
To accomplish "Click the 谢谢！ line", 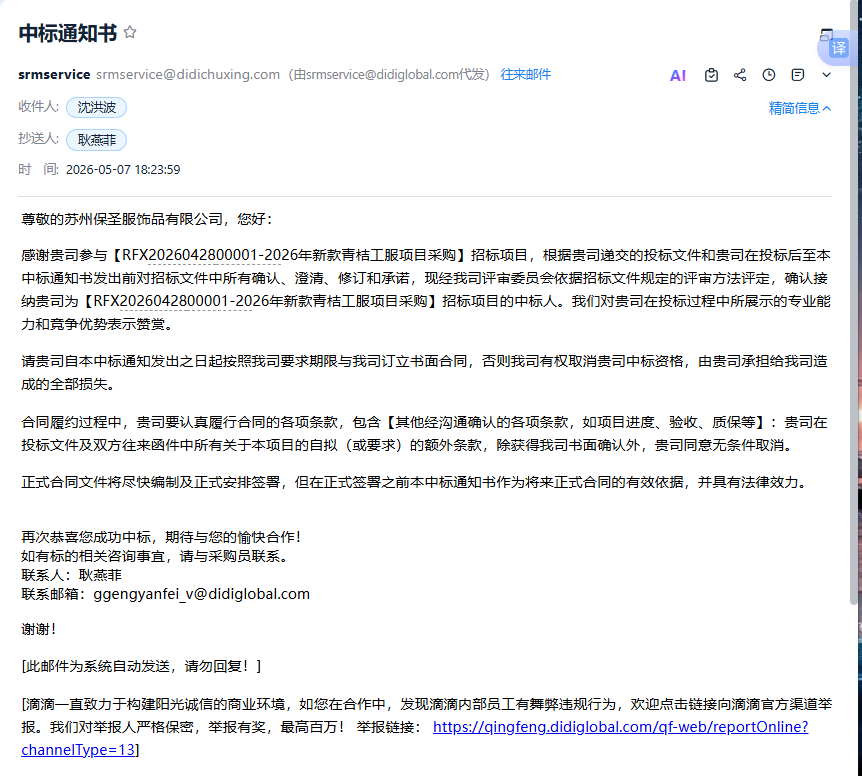I will [38, 629].
